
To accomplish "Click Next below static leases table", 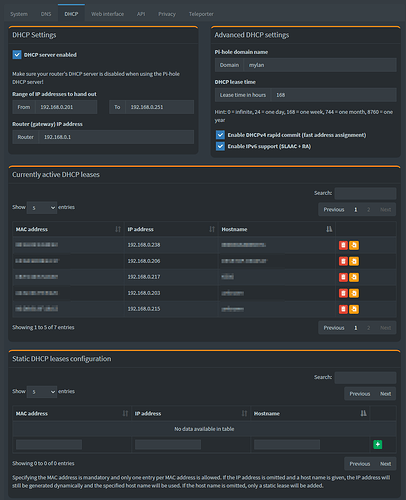I will (x=385, y=464).
